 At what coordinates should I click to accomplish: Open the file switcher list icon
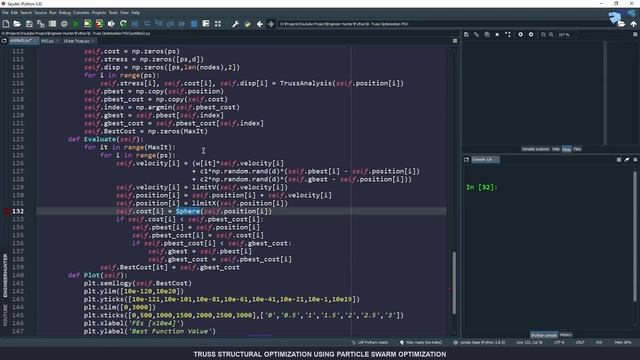coord(52,24)
